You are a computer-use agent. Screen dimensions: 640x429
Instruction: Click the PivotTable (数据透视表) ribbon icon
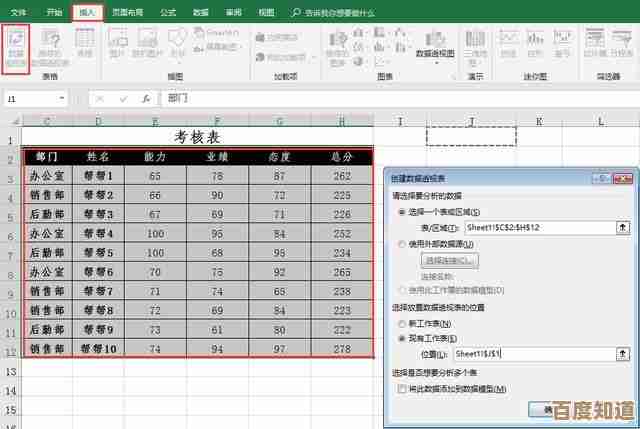point(16,45)
